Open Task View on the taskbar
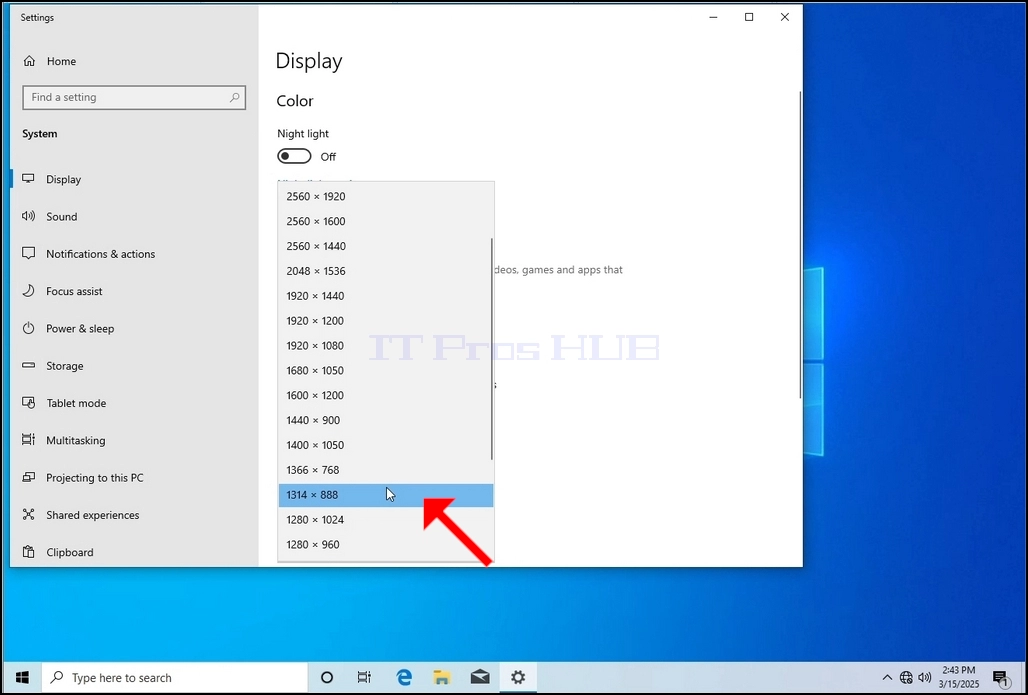 (x=365, y=677)
